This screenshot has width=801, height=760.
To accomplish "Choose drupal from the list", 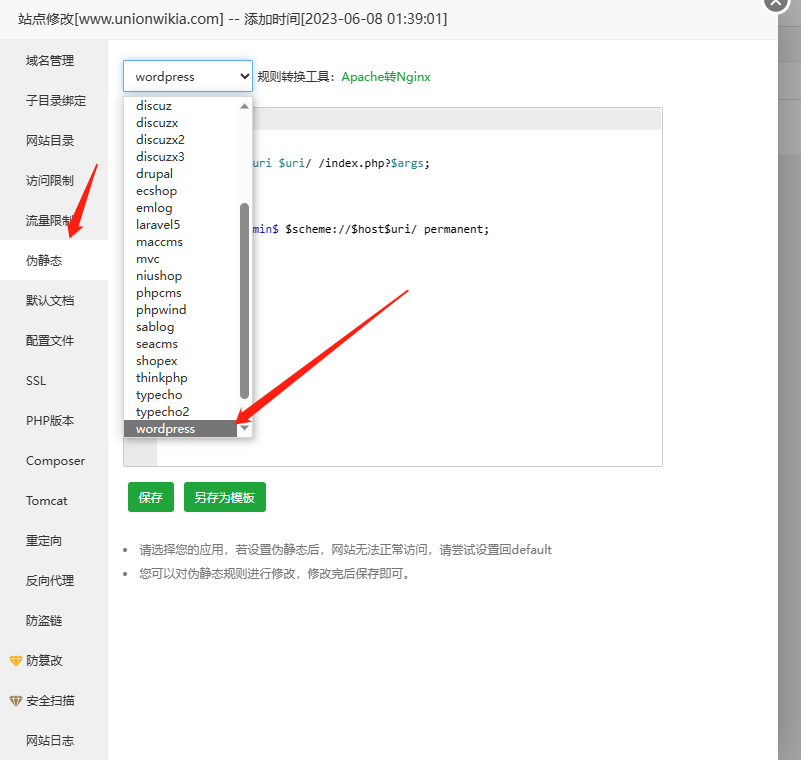I will pyautogui.click(x=181, y=174).
